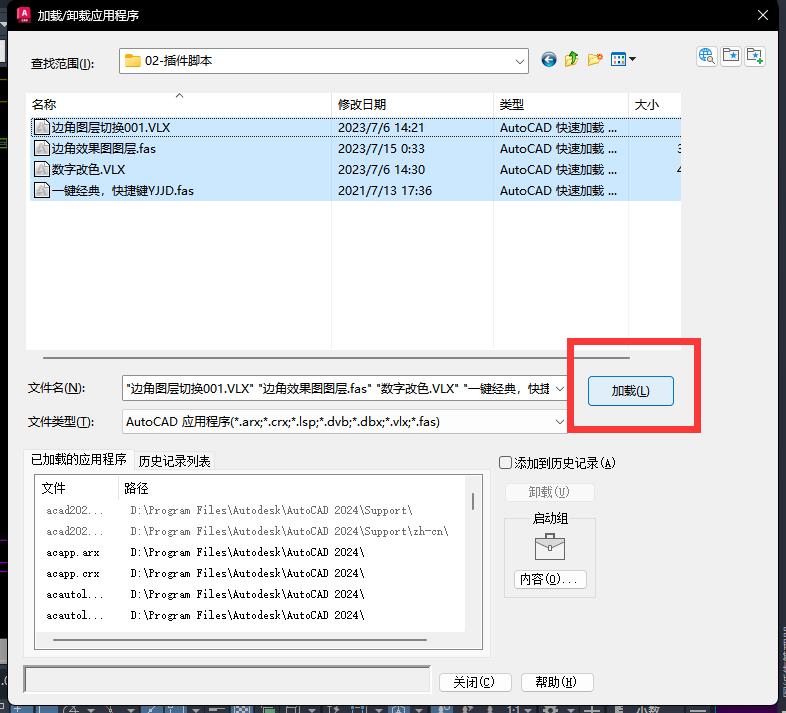Open the favorites folder icon

731,56
